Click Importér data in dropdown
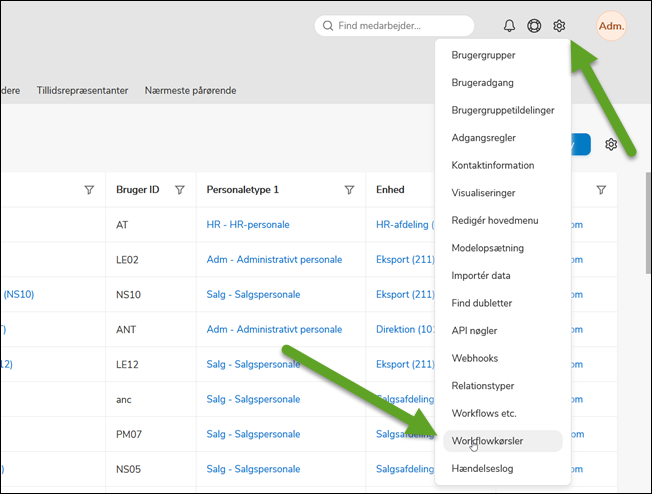Image resolution: width=652 pixels, height=494 pixels. [480, 275]
